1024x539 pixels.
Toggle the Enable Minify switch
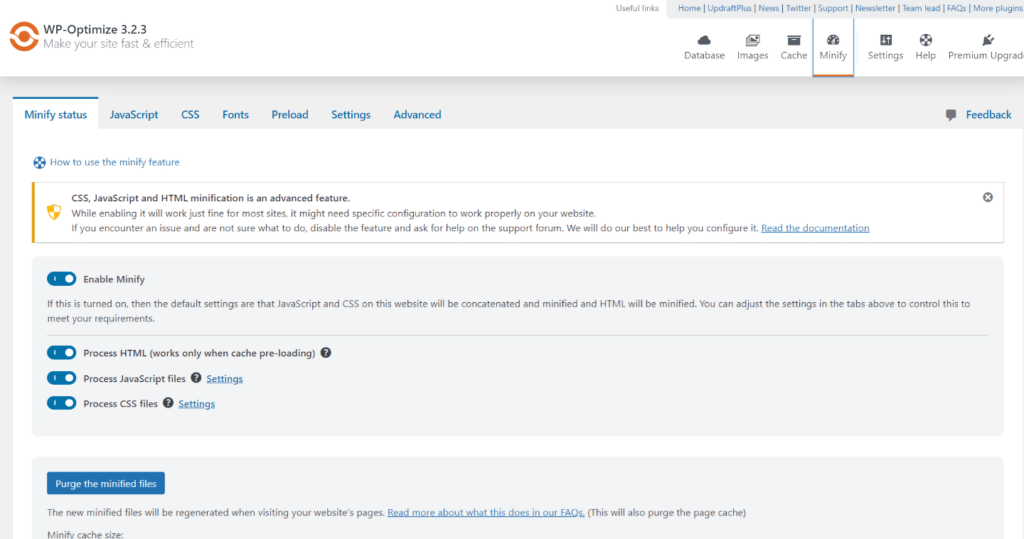62,279
